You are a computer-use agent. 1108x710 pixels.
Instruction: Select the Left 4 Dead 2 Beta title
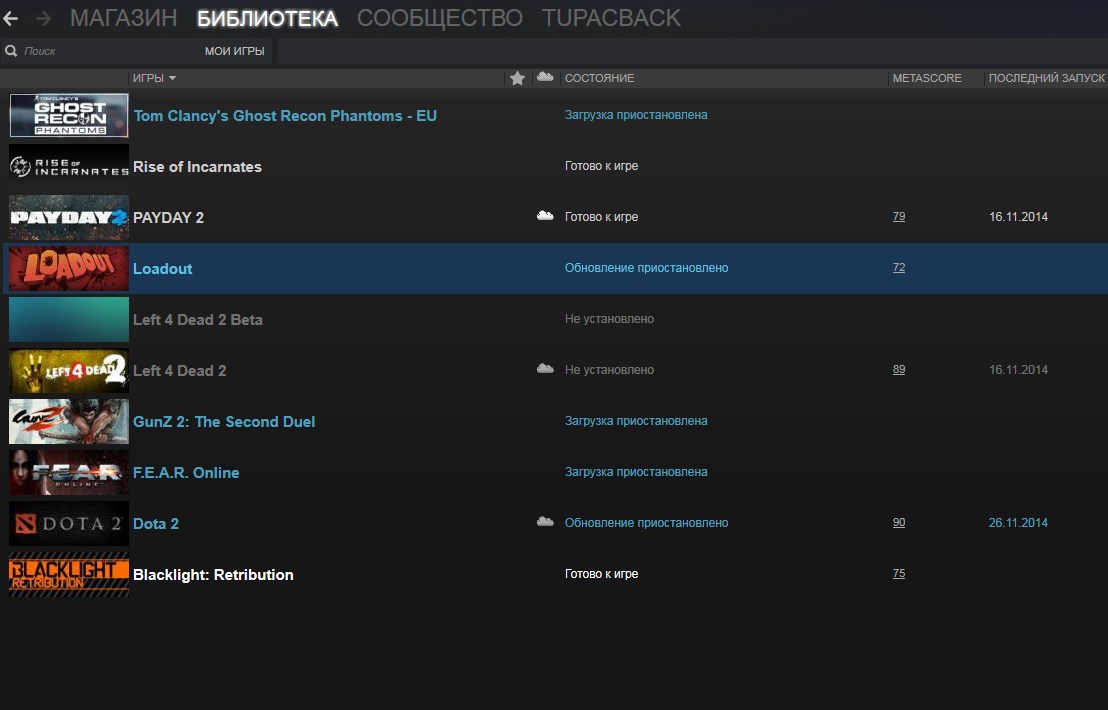pos(198,319)
